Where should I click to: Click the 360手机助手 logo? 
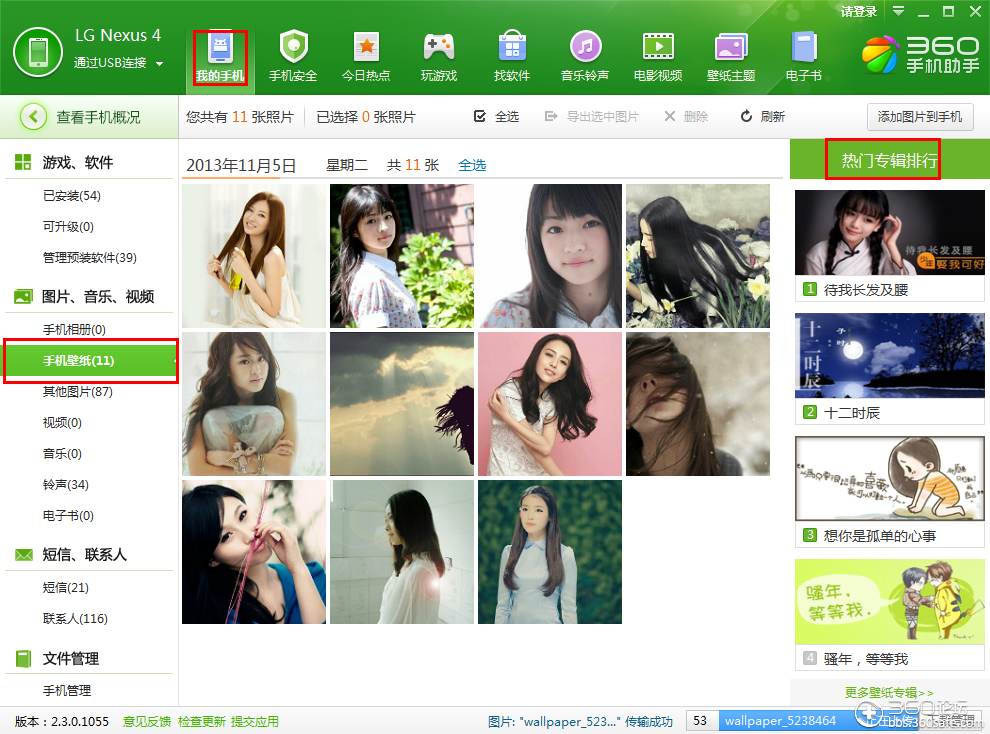pyautogui.click(x=921, y=54)
